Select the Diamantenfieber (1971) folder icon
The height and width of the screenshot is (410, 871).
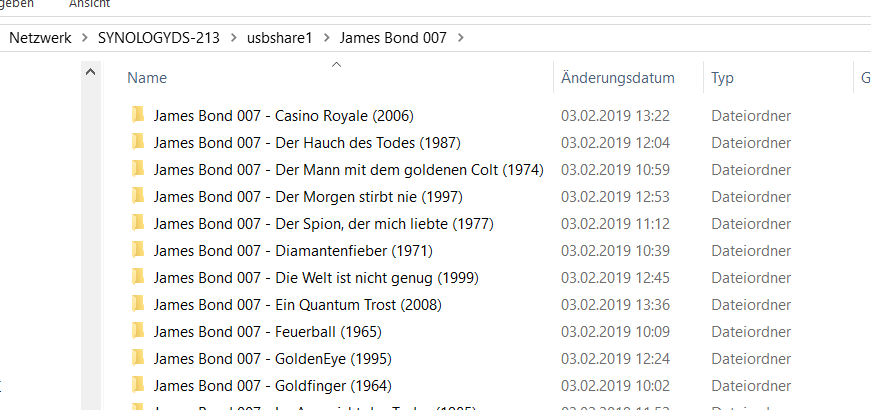pos(138,250)
